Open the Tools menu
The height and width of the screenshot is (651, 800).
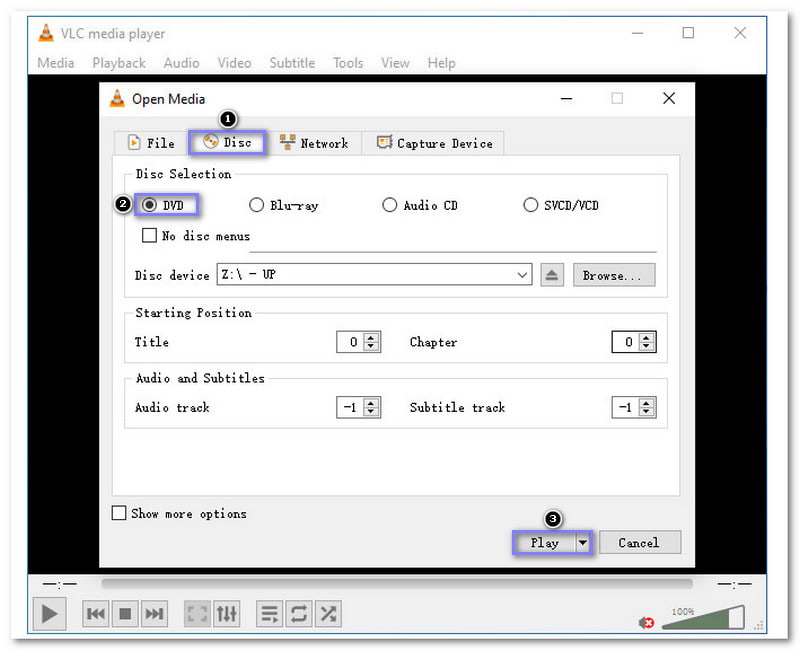click(x=348, y=63)
